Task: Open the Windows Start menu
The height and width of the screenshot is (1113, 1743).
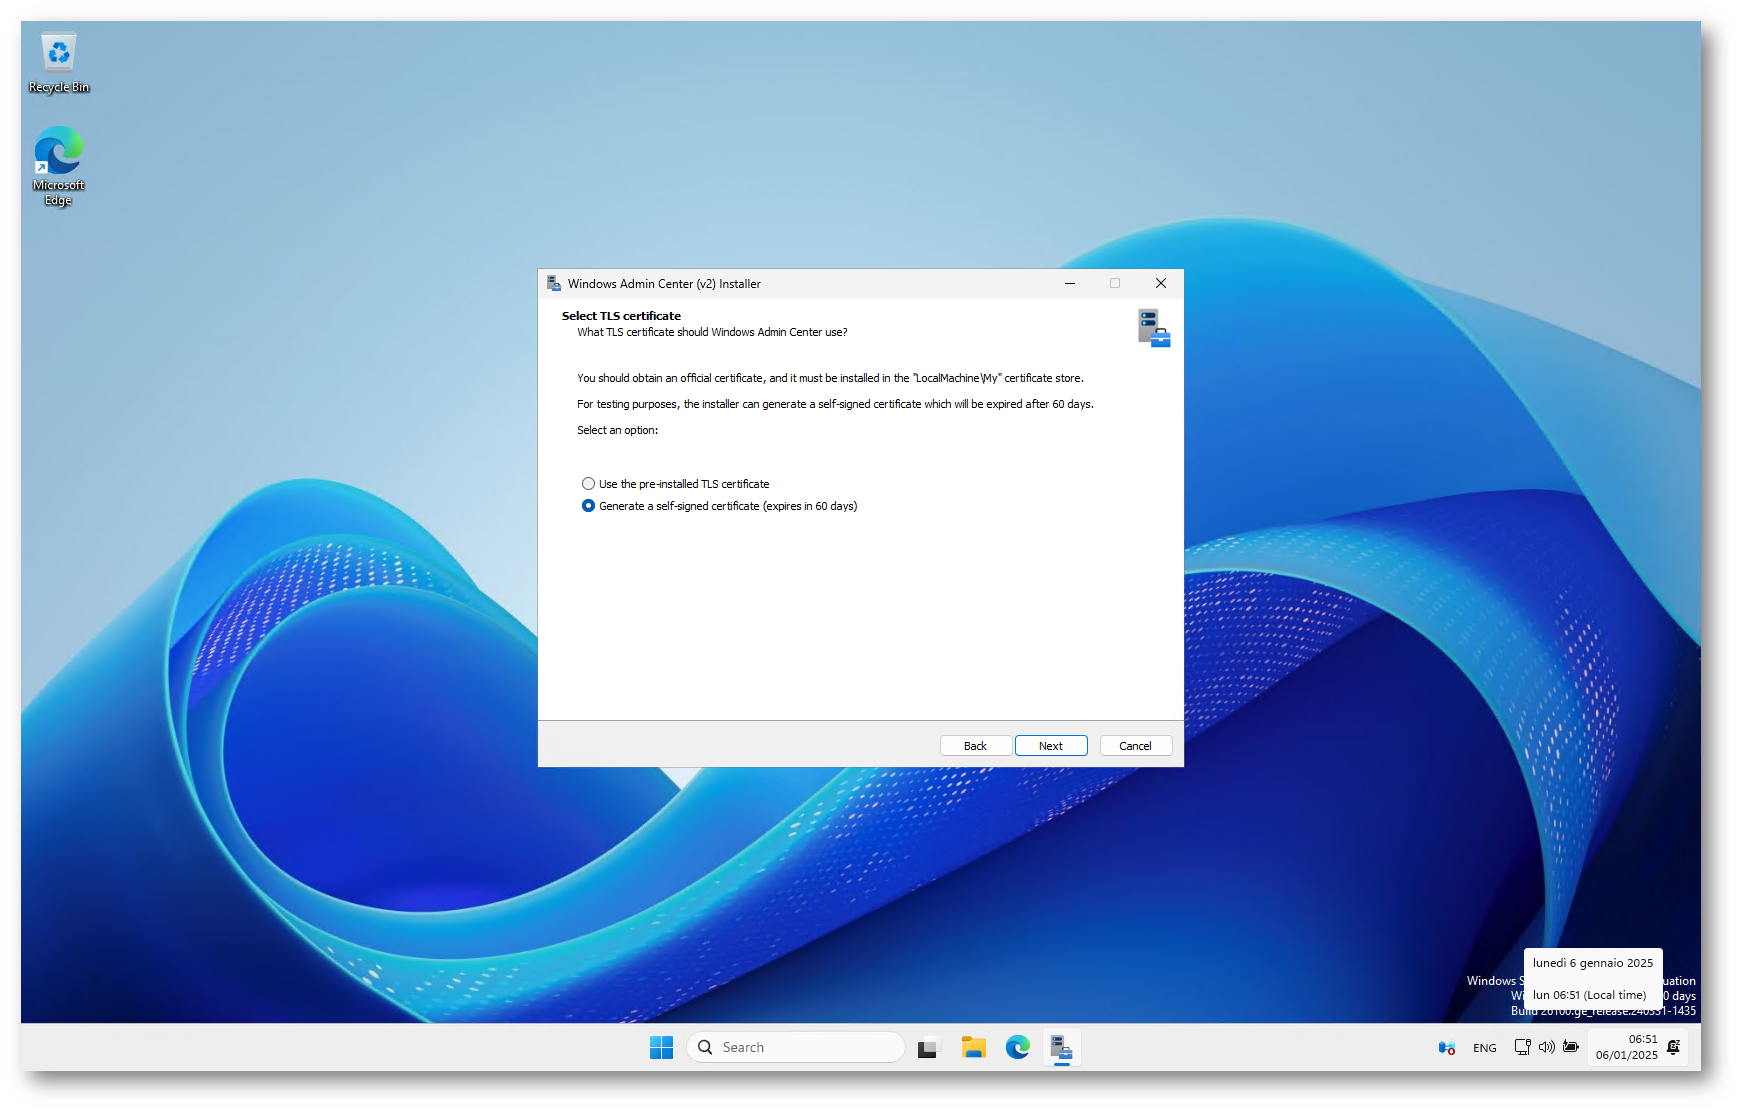Action: (x=661, y=1047)
